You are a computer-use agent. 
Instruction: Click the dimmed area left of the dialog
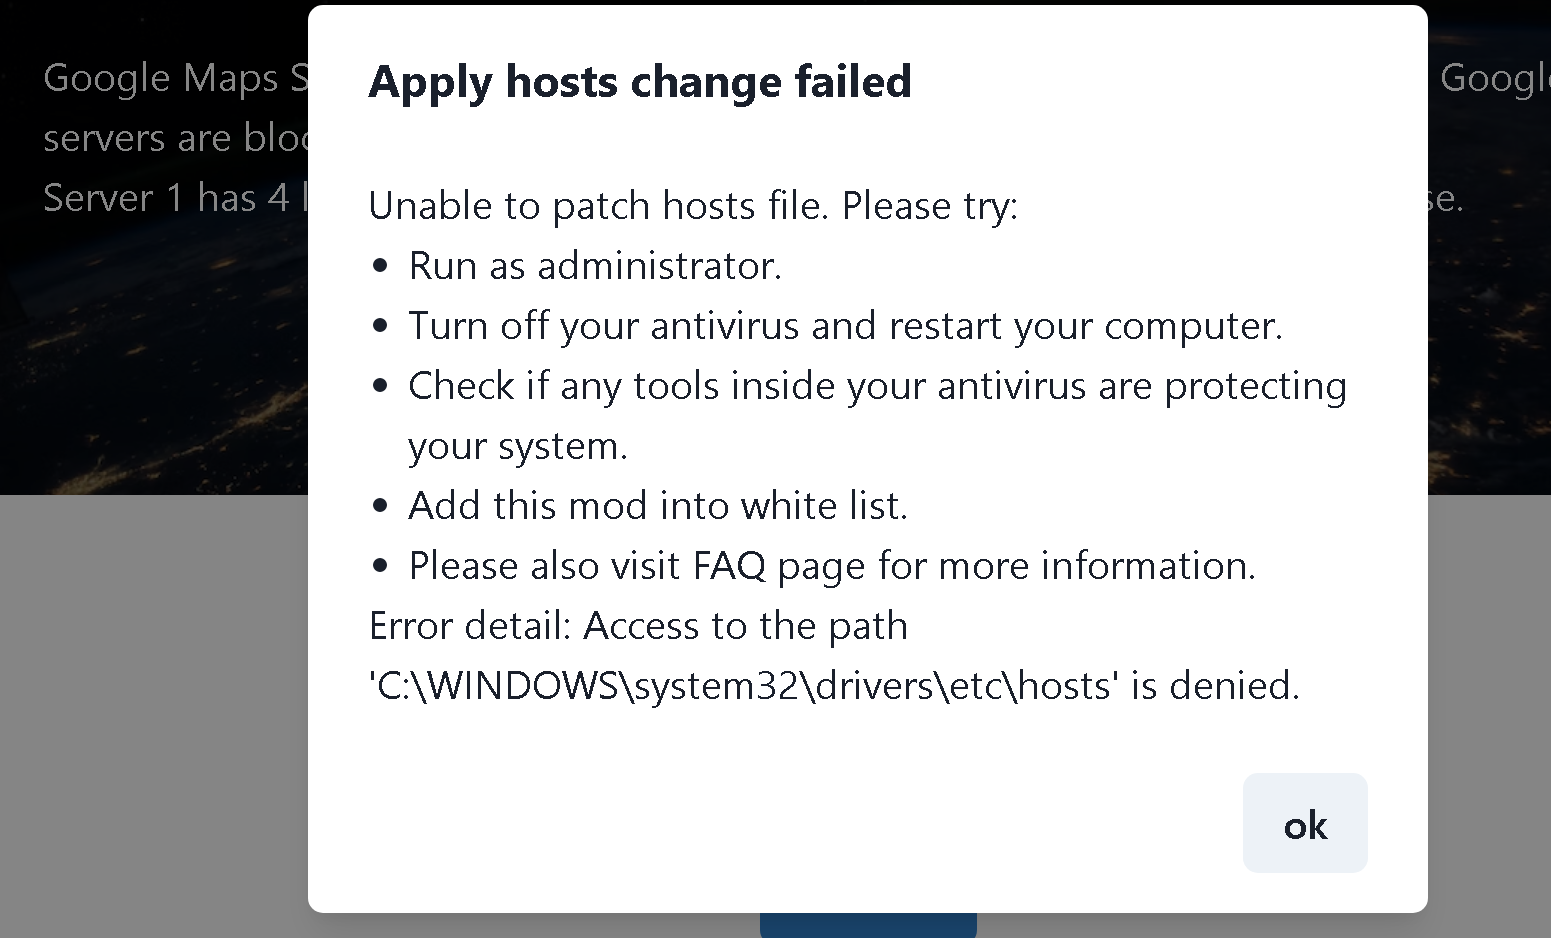[150, 700]
